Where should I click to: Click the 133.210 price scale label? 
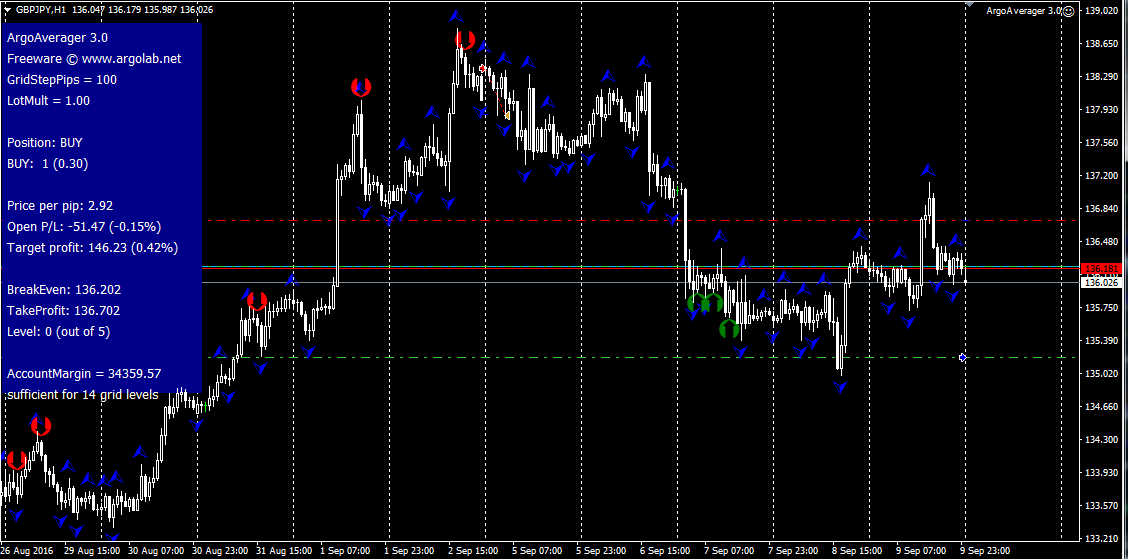point(1101,538)
